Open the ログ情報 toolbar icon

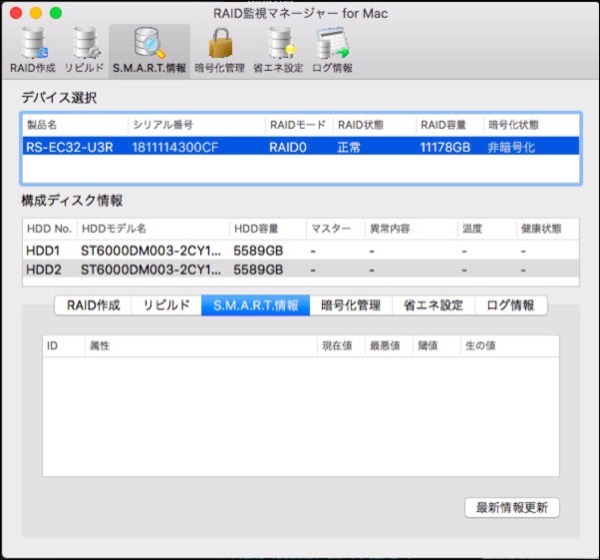(331, 50)
